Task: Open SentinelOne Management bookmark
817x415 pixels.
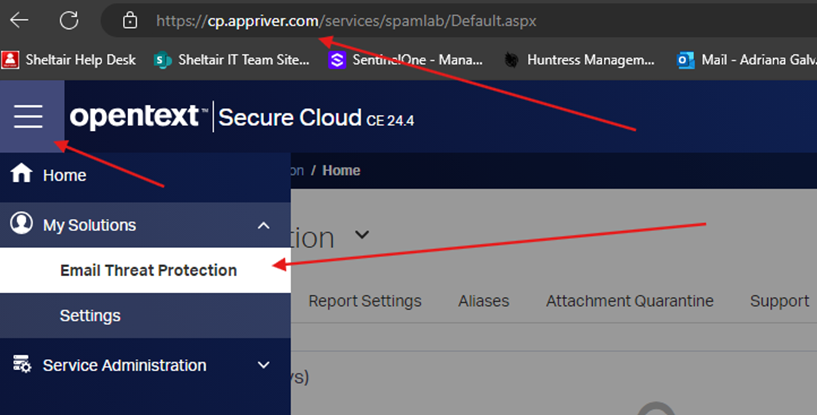Action: (x=405, y=60)
